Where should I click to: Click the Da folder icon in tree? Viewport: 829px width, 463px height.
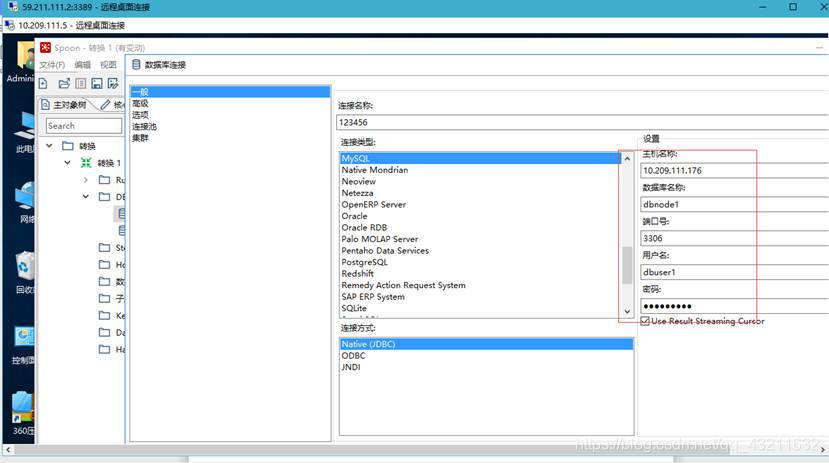point(105,332)
